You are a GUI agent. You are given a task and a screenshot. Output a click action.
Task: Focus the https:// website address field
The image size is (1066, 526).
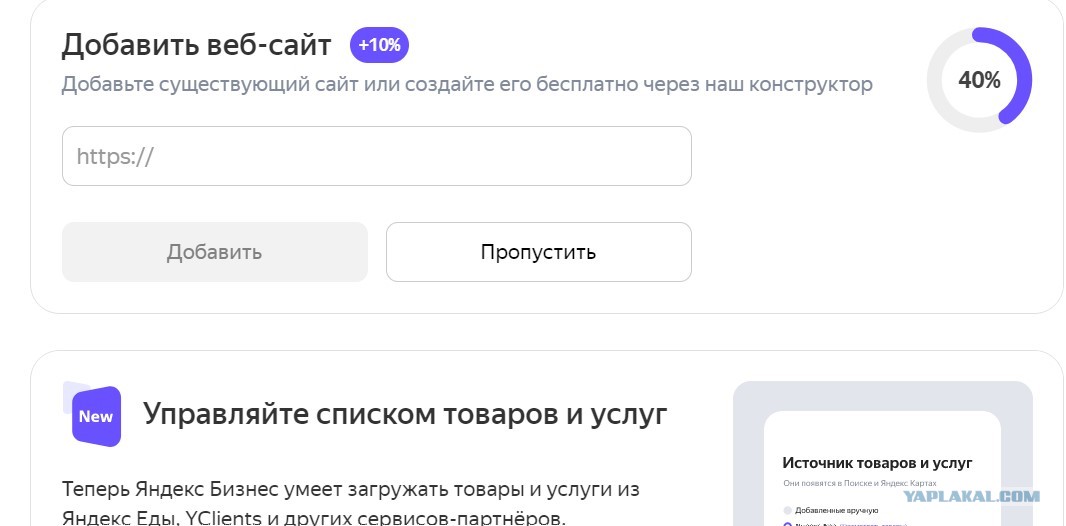377,156
